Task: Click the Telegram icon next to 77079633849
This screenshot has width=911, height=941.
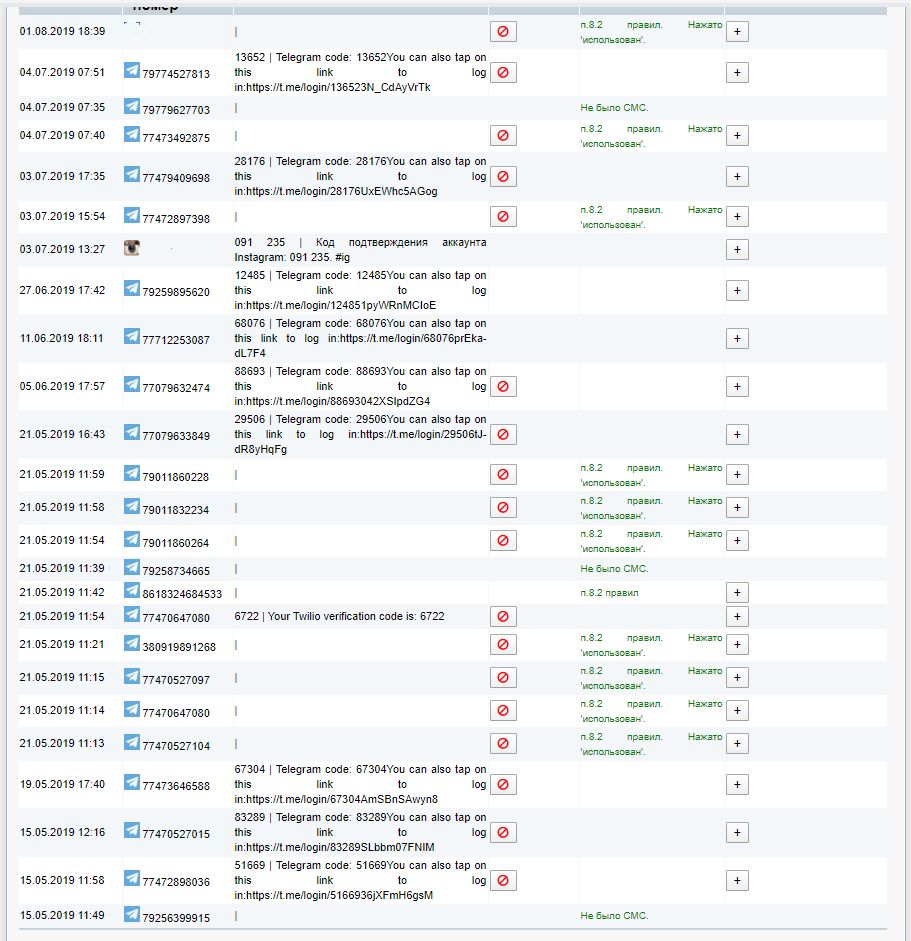Action: (132, 432)
